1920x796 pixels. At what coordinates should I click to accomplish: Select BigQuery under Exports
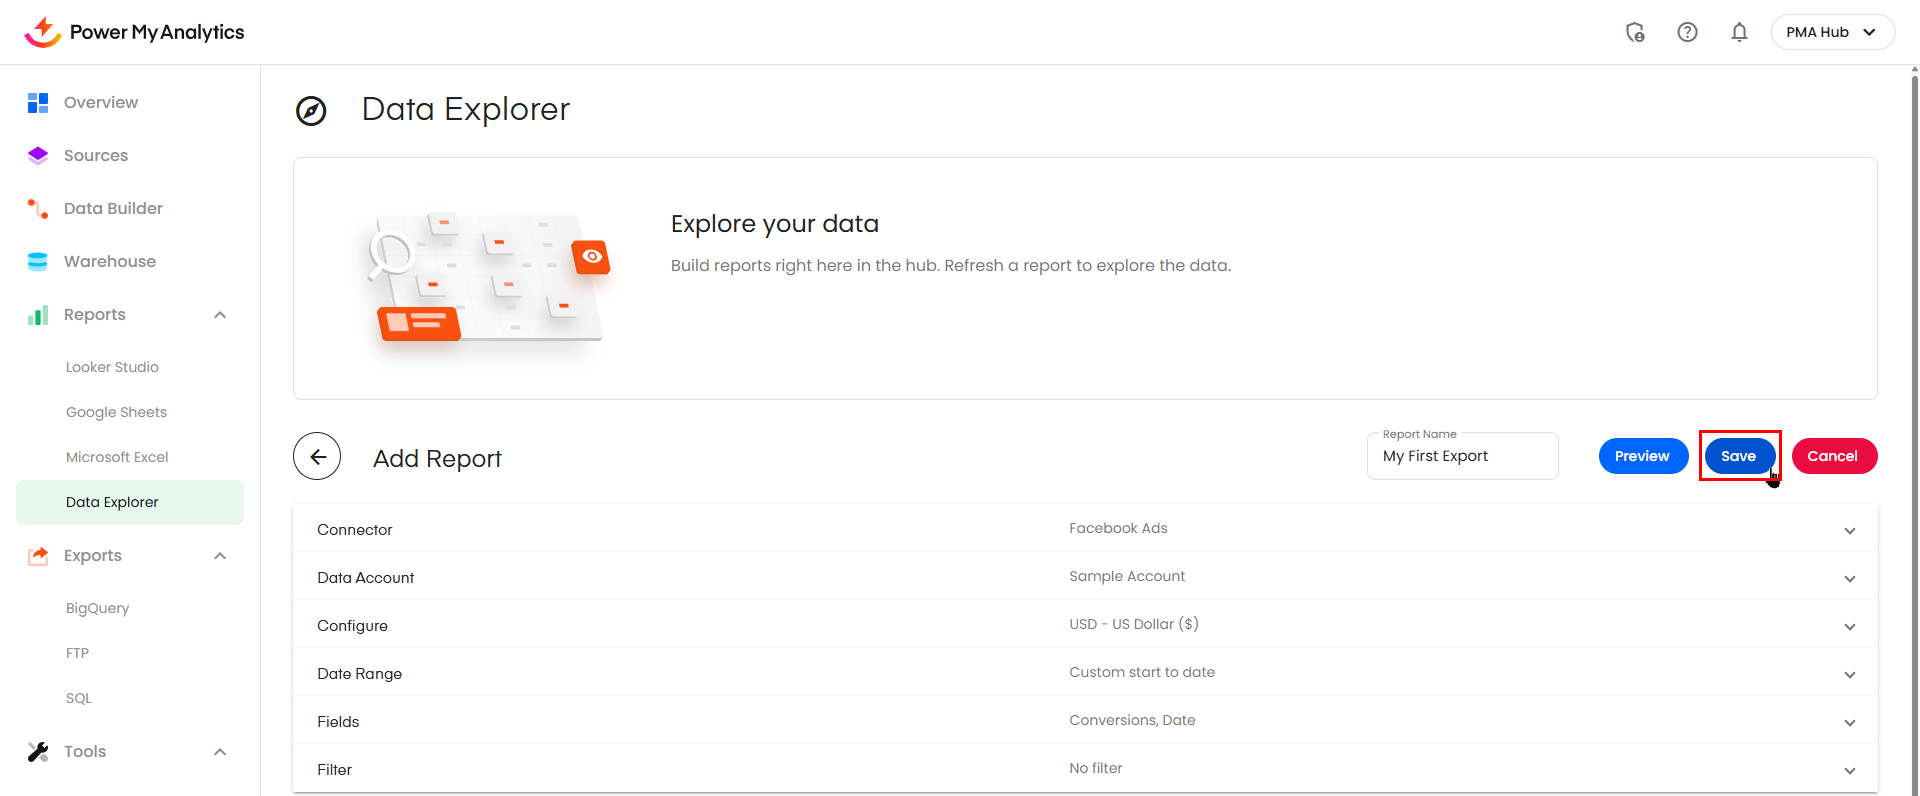click(x=97, y=608)
